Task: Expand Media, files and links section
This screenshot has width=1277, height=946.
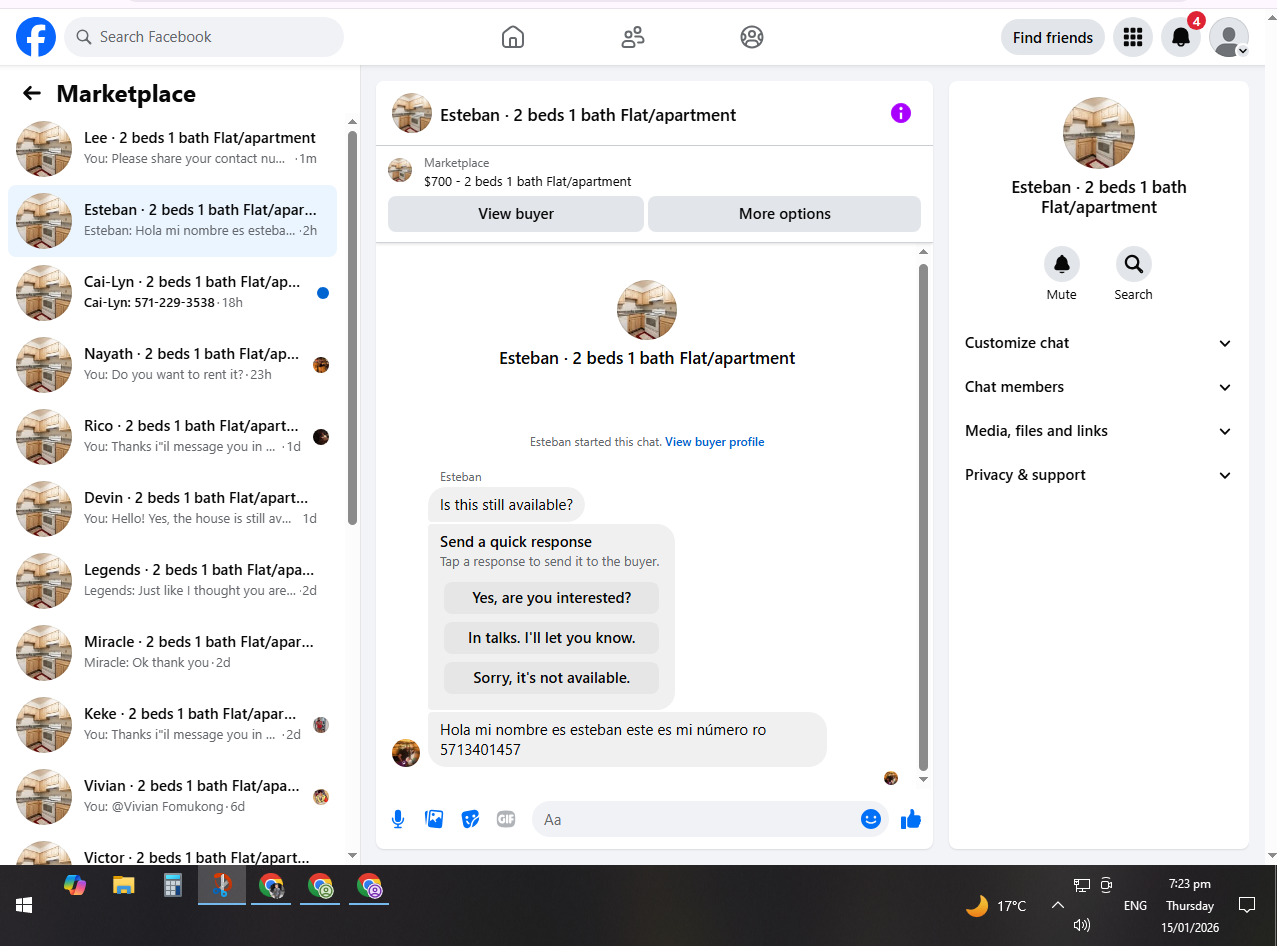Action: click(x=1098, y=431)
